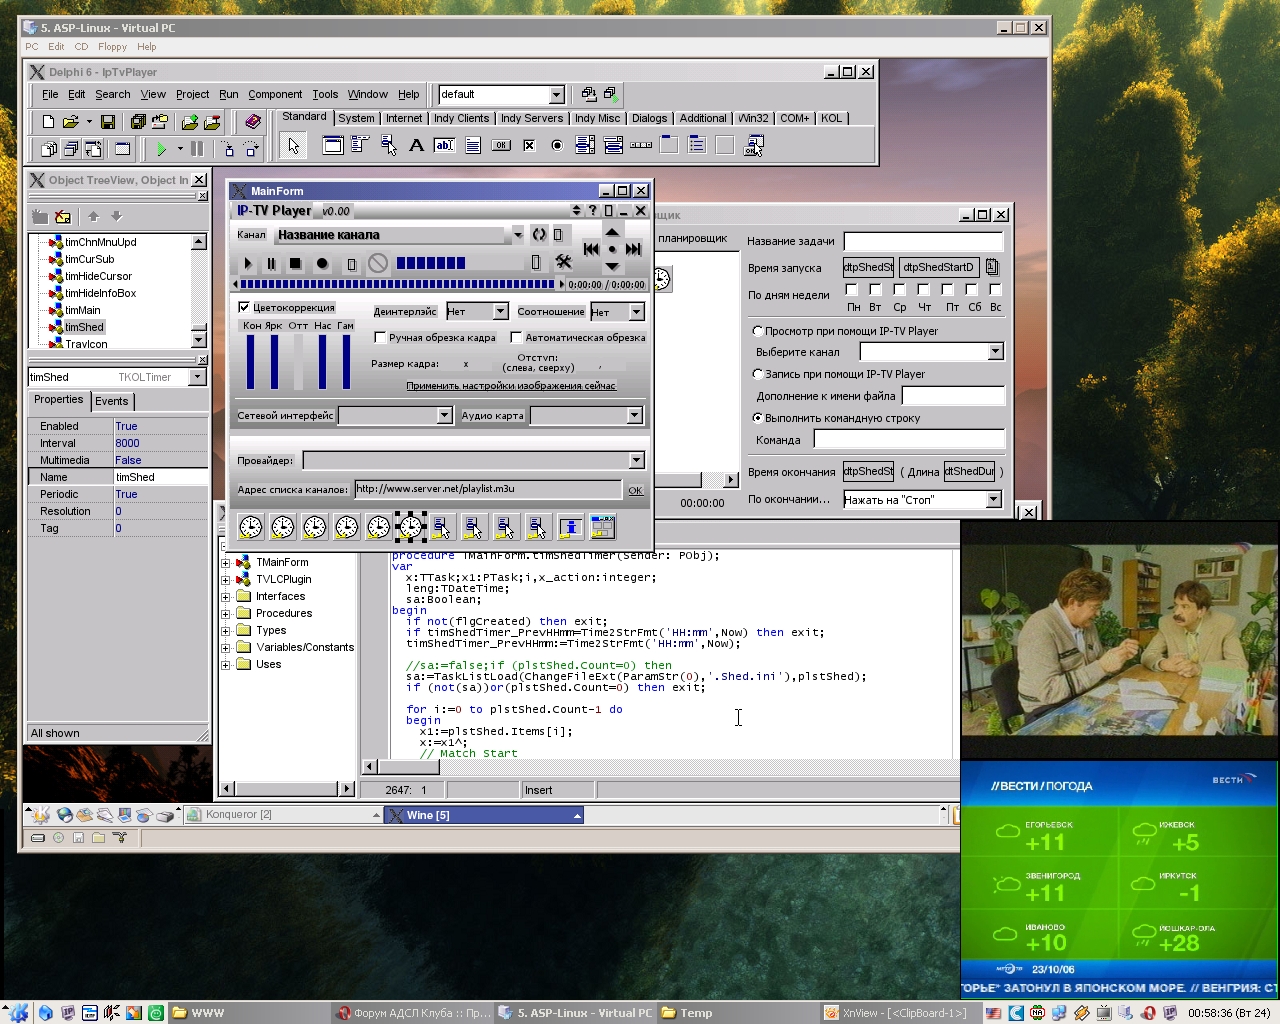Click the record button in IP-TV Player

[322, 264]
